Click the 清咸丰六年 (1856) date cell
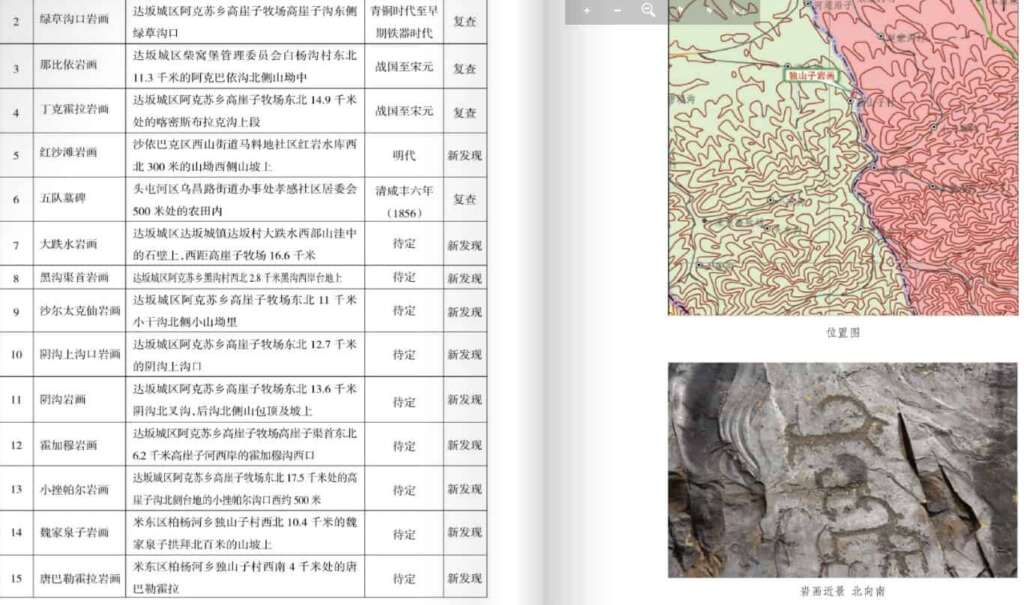This screenshot has width=1024, height=605. pos(404,199)
